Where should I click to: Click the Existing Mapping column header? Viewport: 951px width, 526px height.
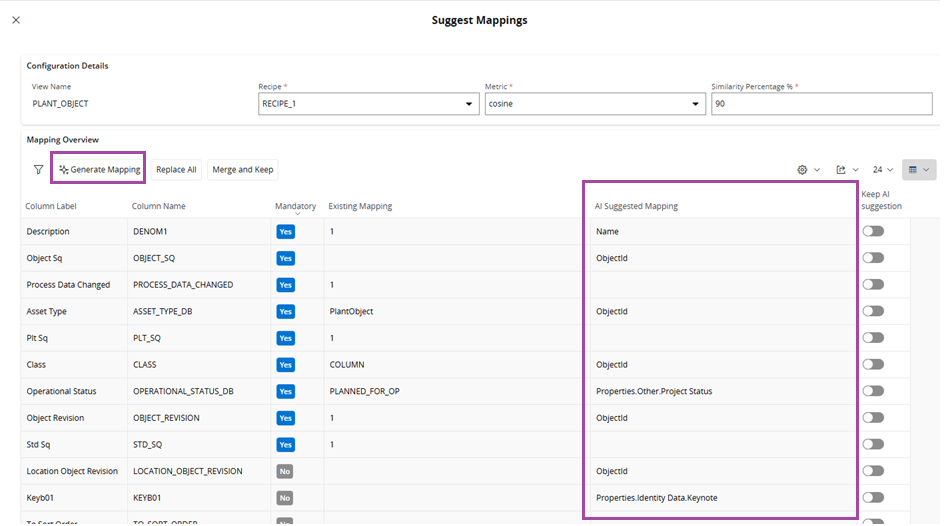tap(360, 206)
